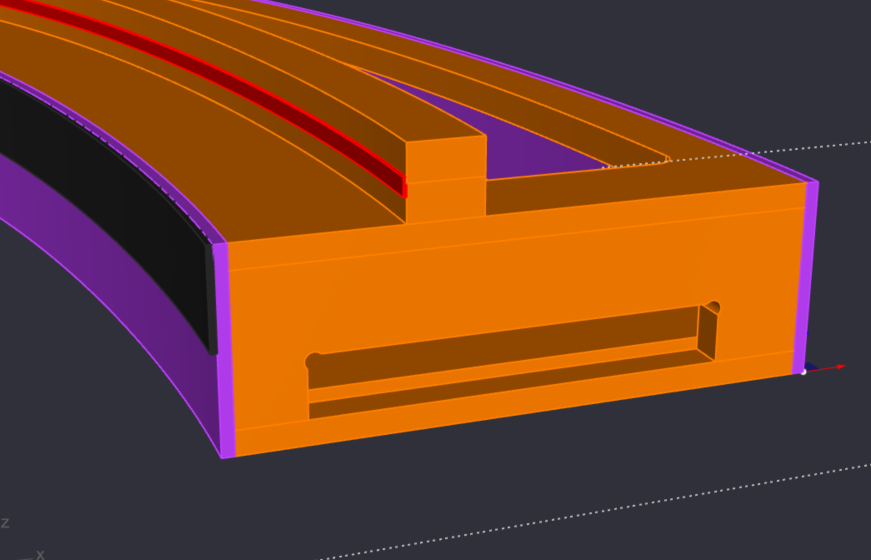Image resolution: width=871 pixels, height=560 pixels.
Task: Click the small blue plane at the origin
Action: (x=811, y=367)
